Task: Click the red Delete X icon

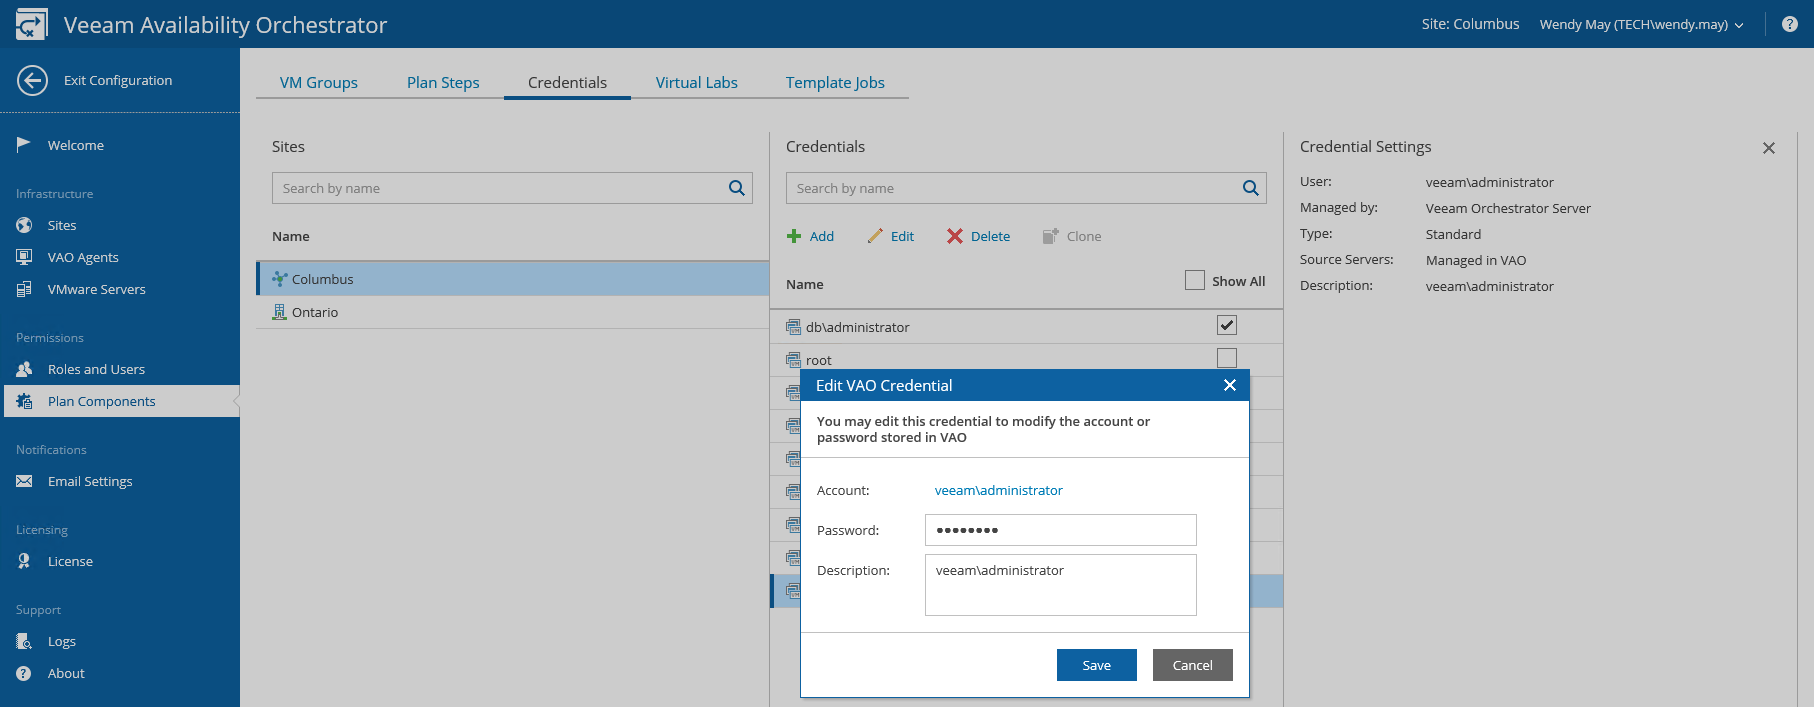Action: (955, 236)
